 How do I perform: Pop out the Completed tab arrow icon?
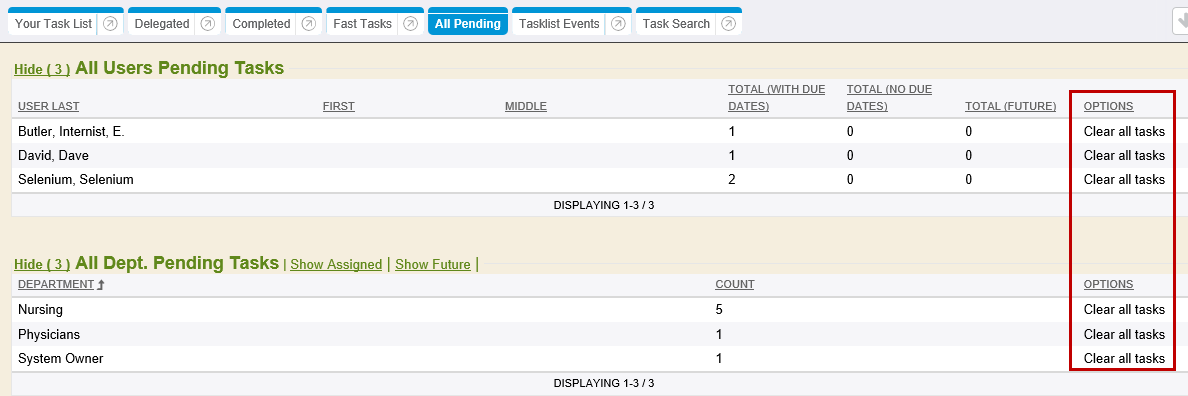[308, 23]
